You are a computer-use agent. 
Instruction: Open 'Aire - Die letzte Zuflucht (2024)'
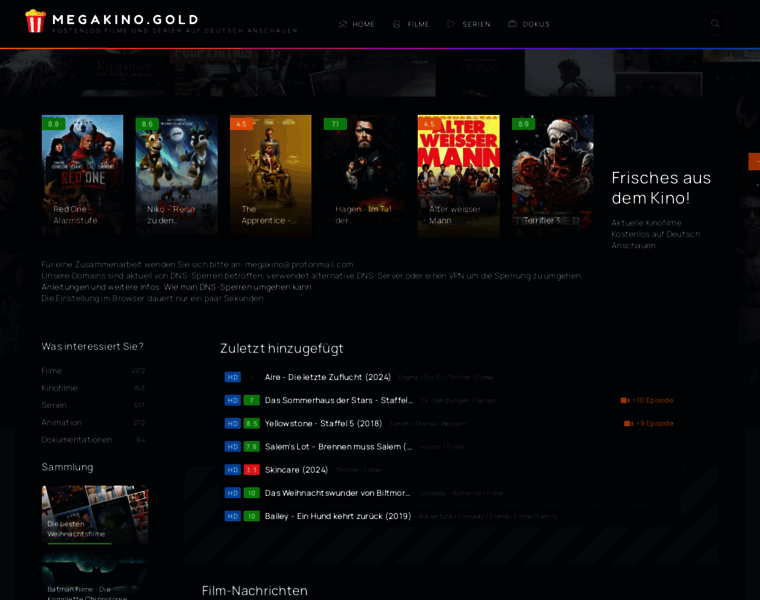coord(328,377)
